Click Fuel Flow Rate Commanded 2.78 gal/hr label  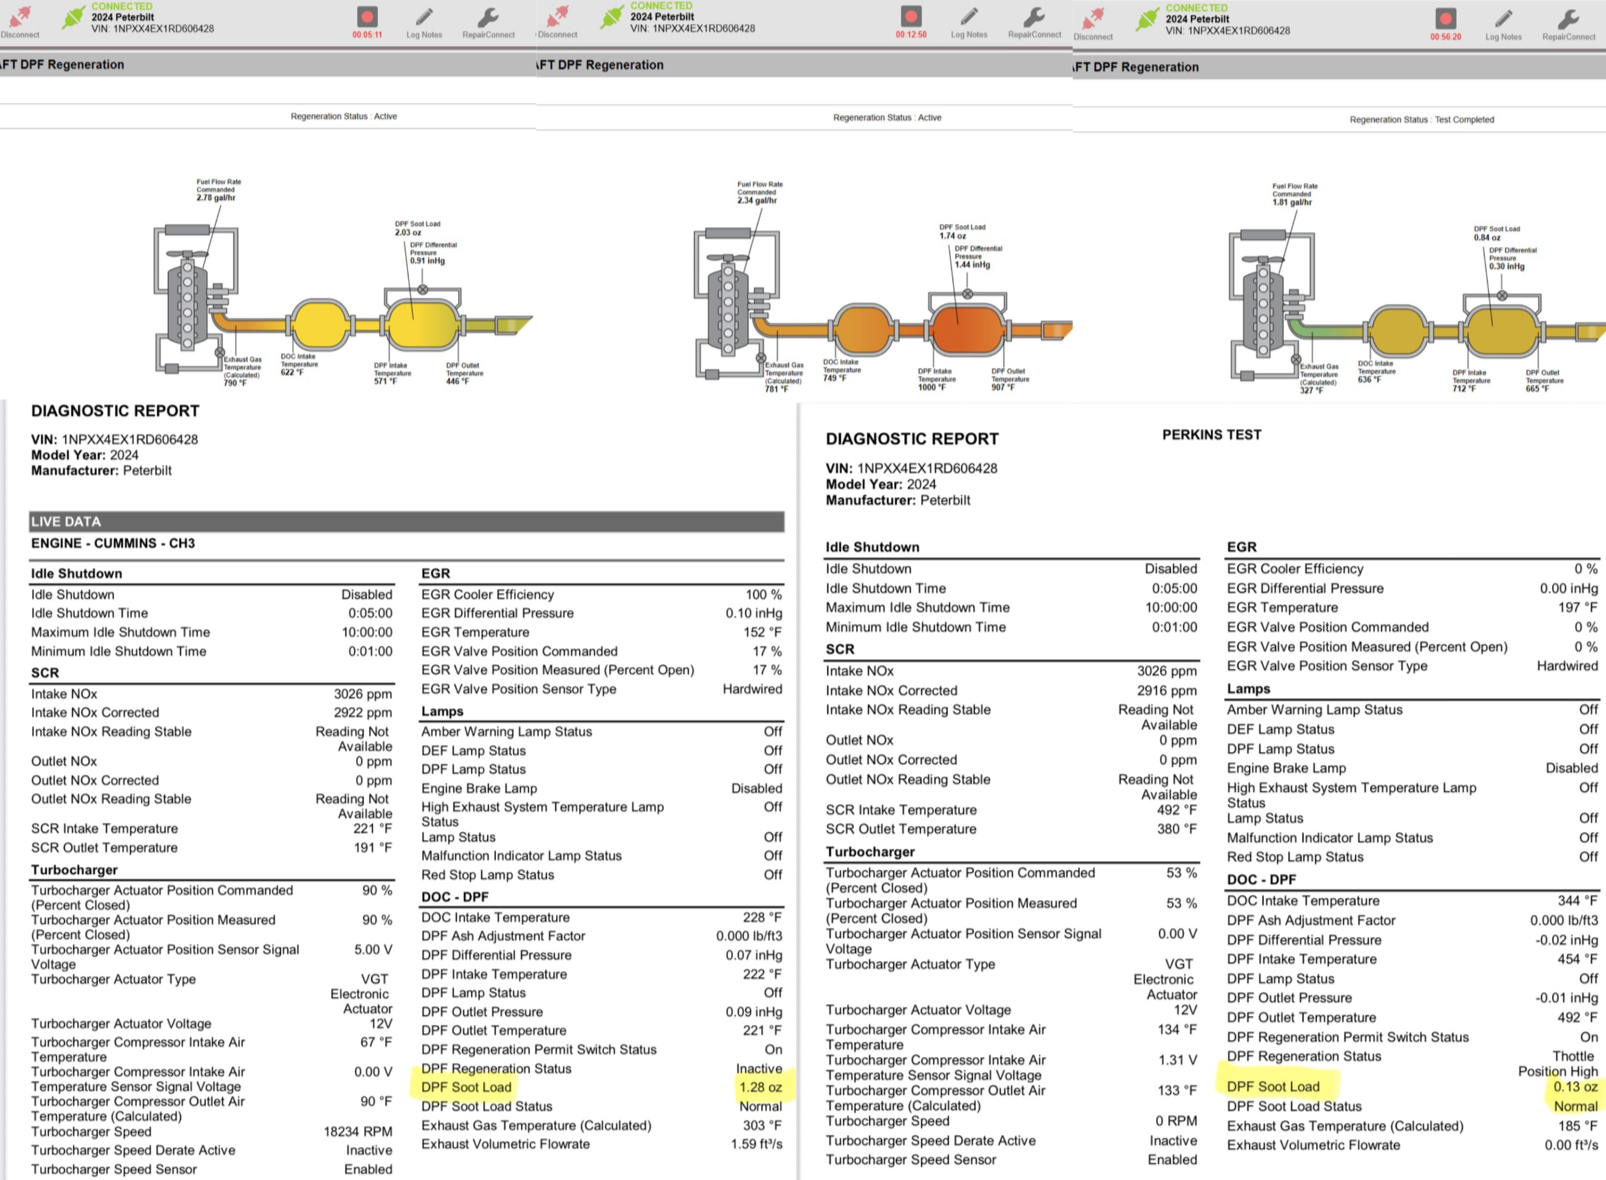click(218, 190)
